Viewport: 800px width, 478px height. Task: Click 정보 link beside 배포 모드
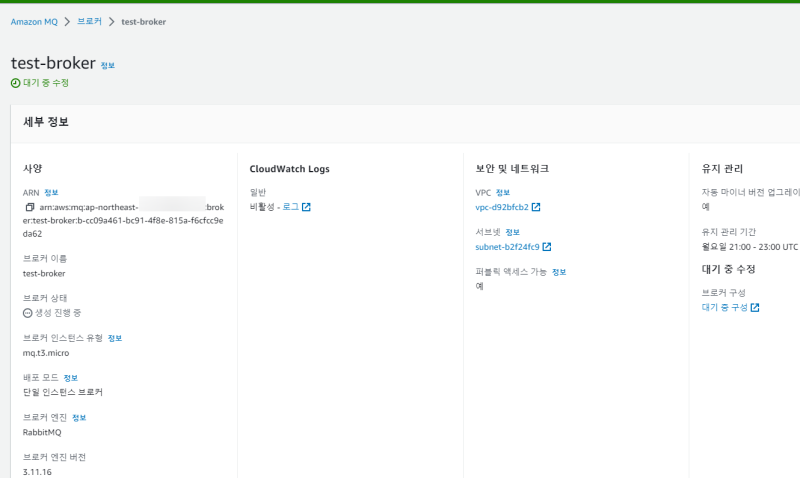(x=70, y=378)
